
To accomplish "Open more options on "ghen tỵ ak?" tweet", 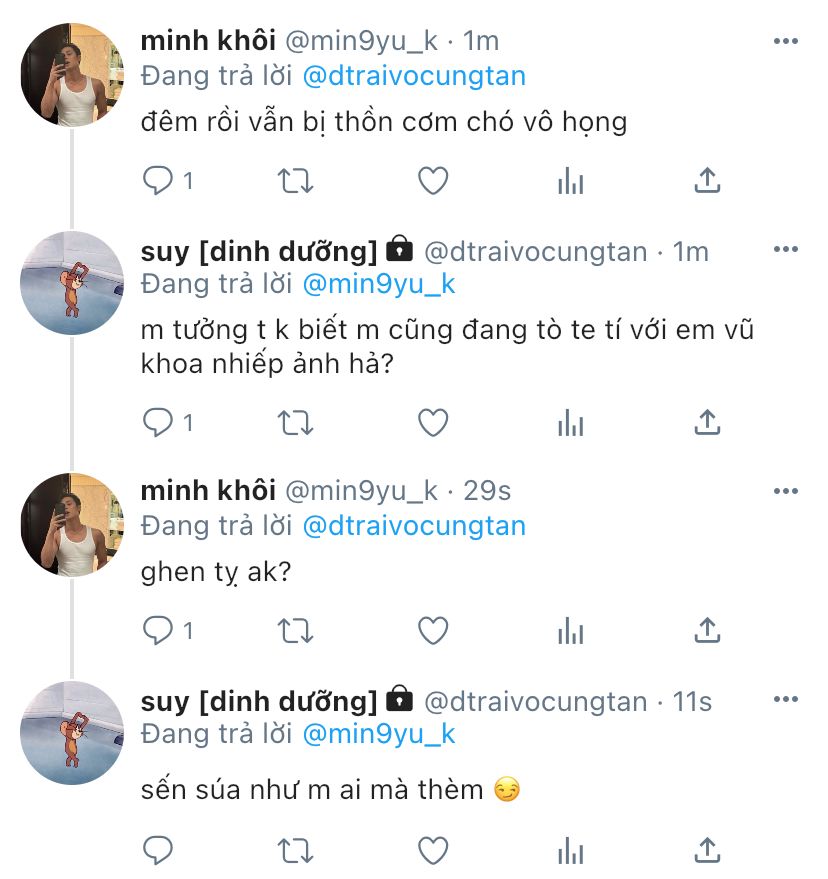I will 786,491.
